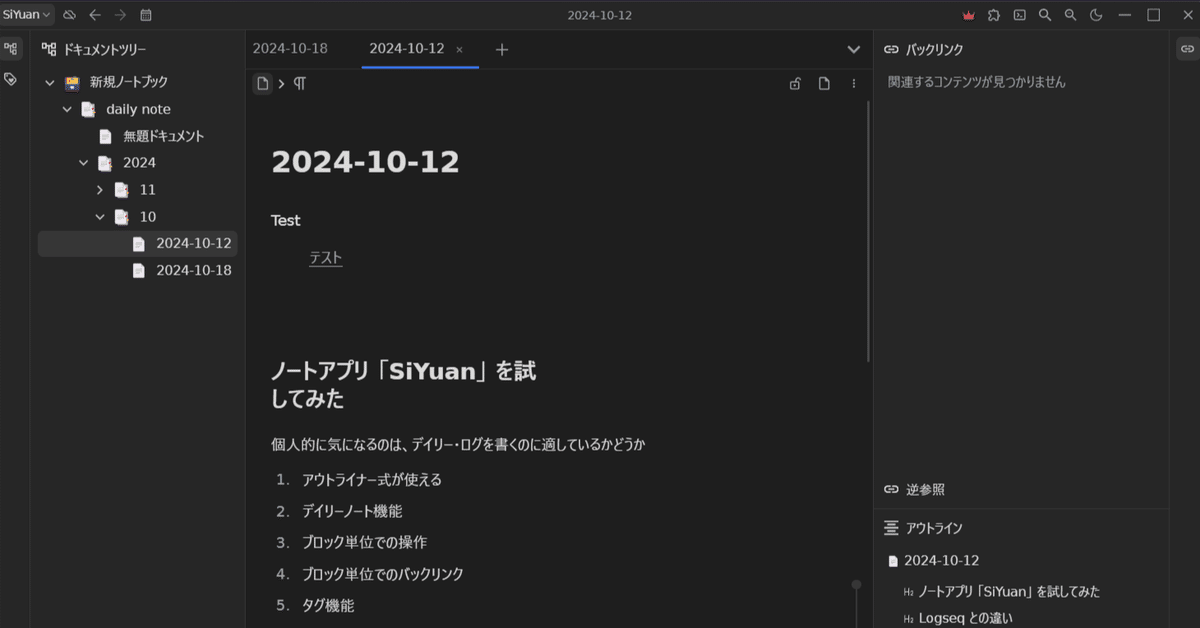Click the paragraph pilcrow breadcrumb icon

pyautogui.click(x=299, y=84)
